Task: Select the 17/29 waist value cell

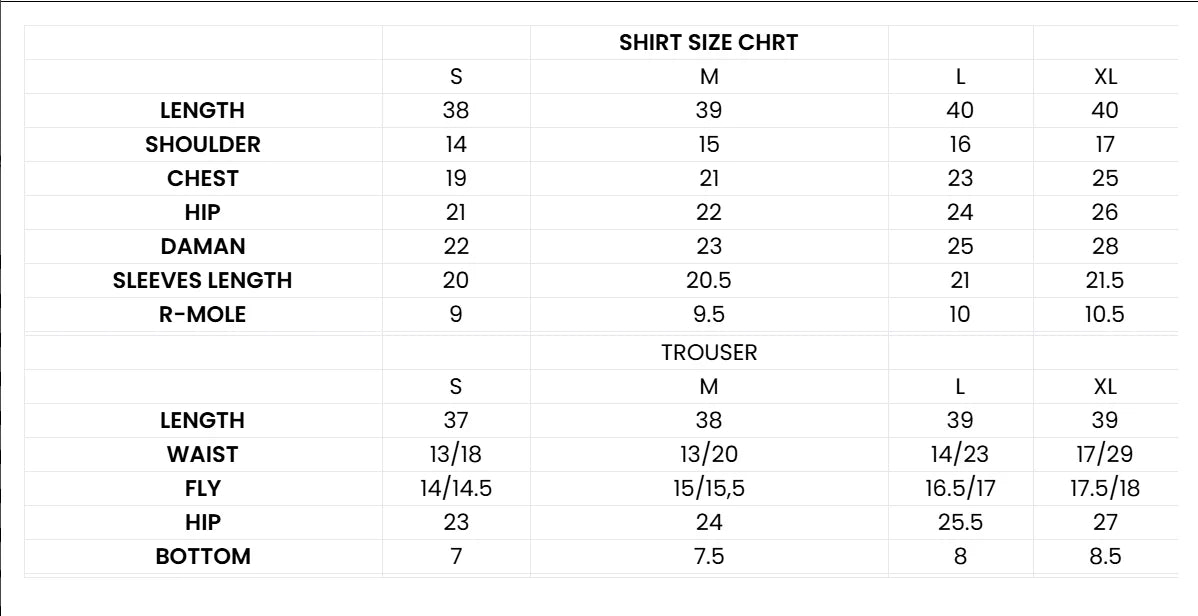Action: (1104, 455)
